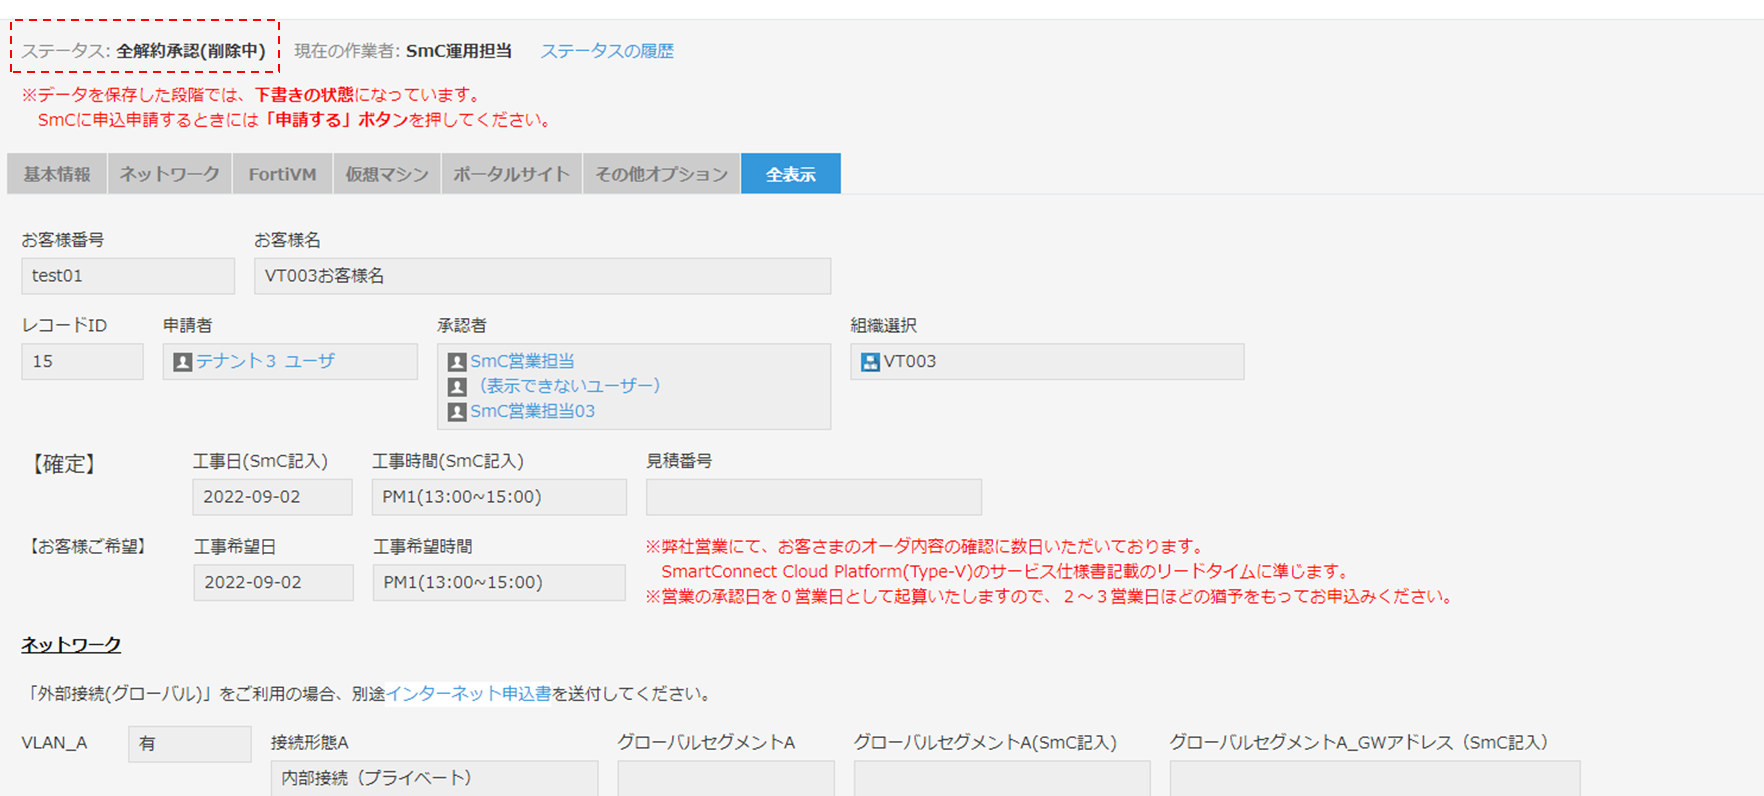Click user icon beside テナント3 ユーザ
This screenshot has width=1764, height=796.
(x=183, y=362)
